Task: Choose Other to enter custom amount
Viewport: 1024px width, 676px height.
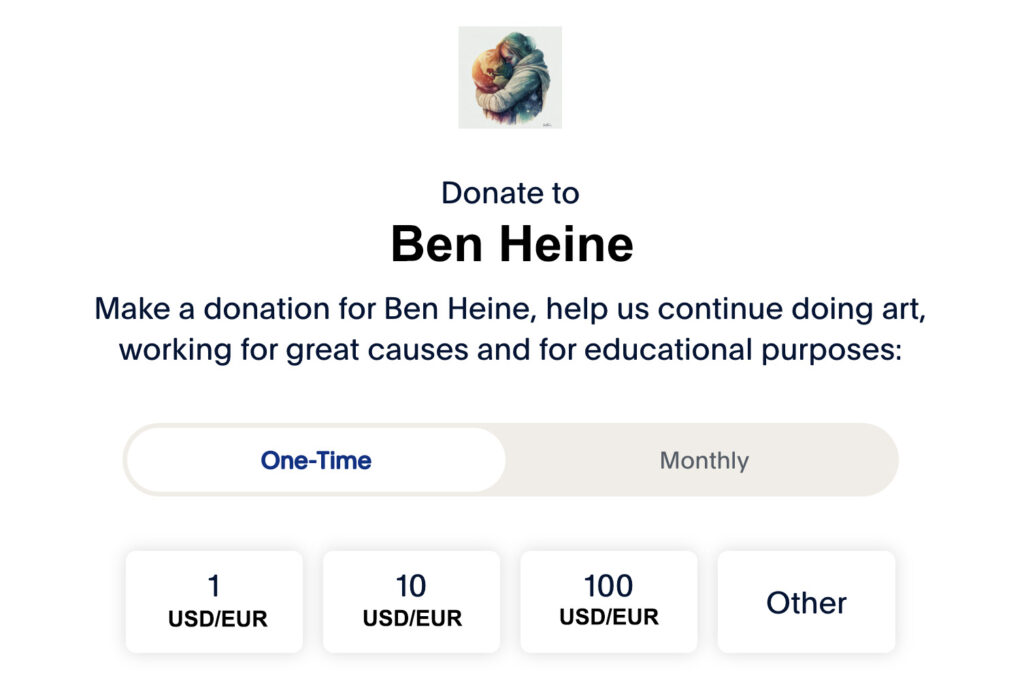Action: (806, 602)
